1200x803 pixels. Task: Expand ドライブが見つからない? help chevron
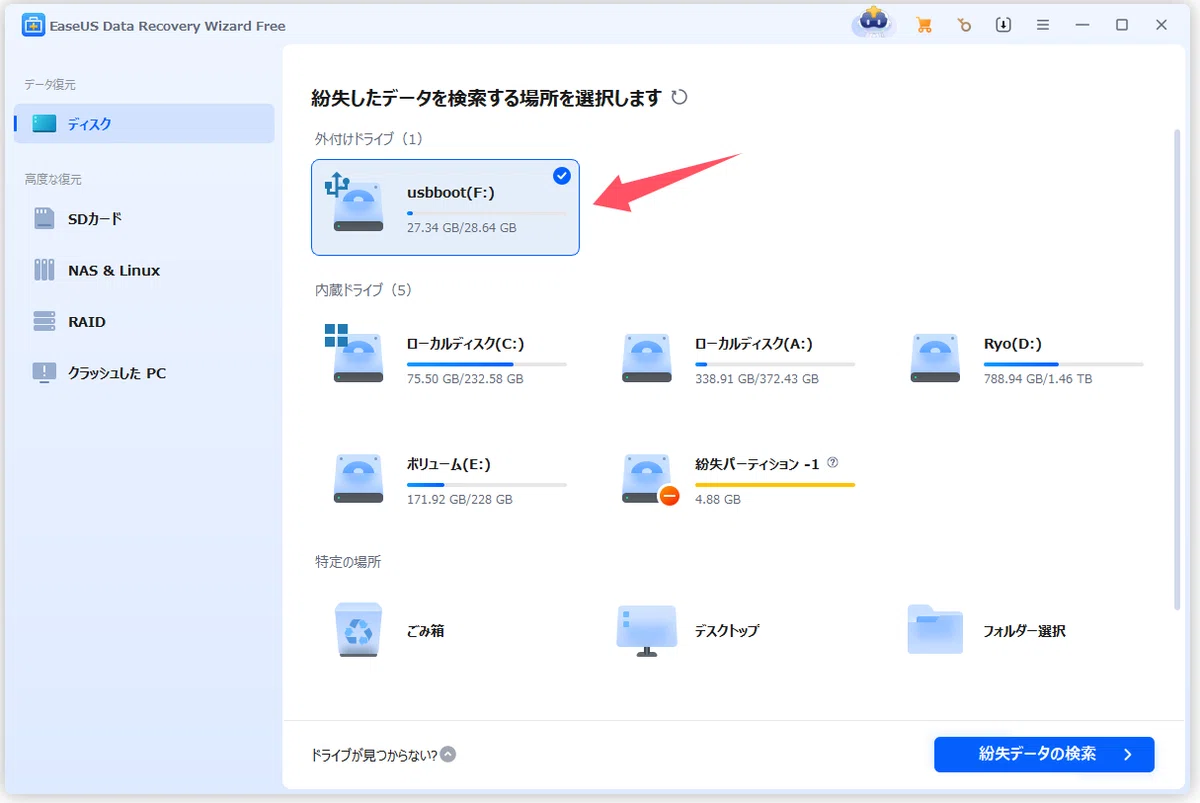tap(448, 755)
